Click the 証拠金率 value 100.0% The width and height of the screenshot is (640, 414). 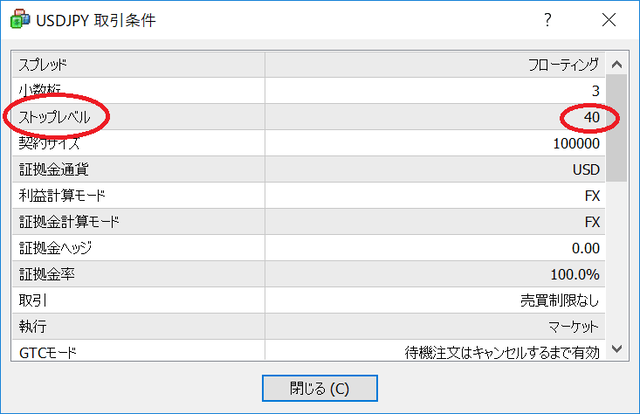click(575, 274)
